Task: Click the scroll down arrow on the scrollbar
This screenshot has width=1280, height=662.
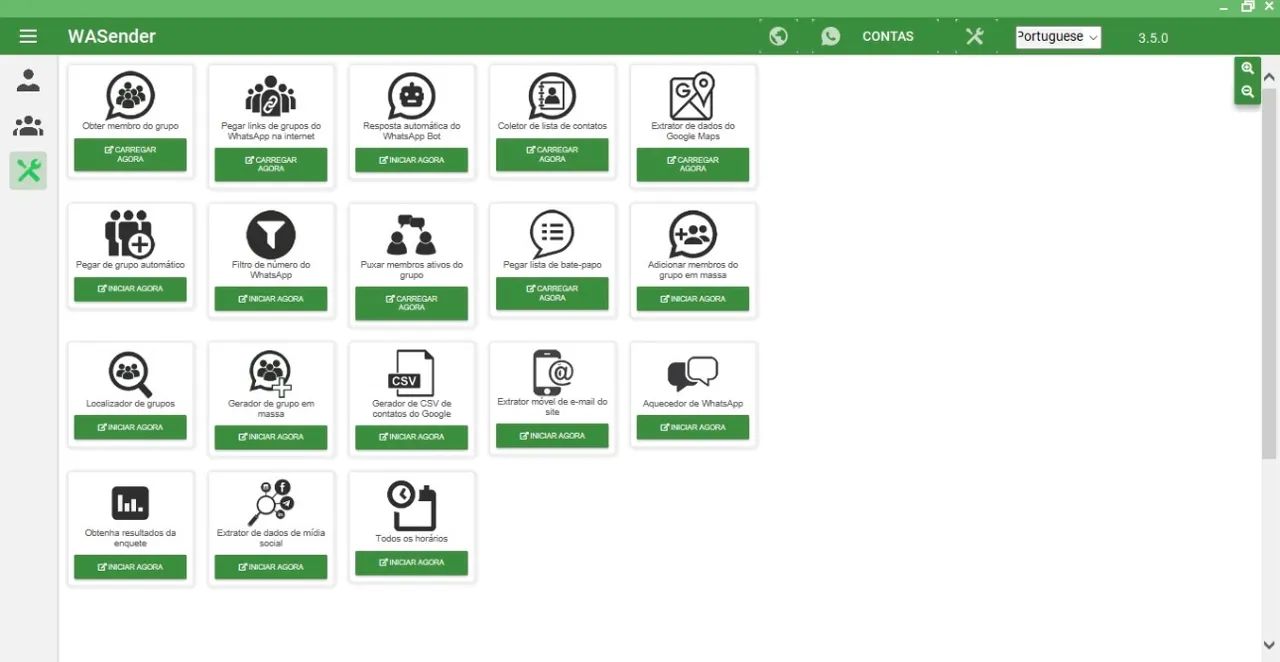Action: (x=1269, y=646)
